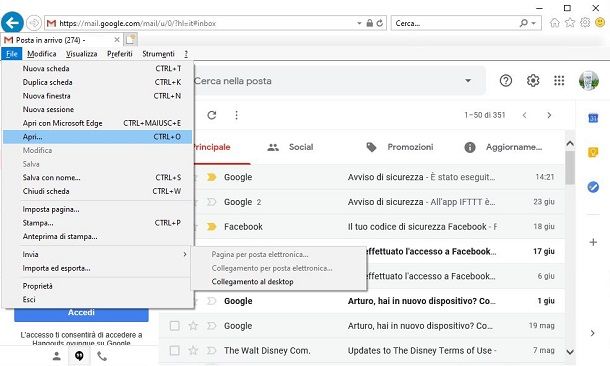Open a new tab with the new-tab button
Viewport: 610px width, 366px height.
(x=131, y=40)
